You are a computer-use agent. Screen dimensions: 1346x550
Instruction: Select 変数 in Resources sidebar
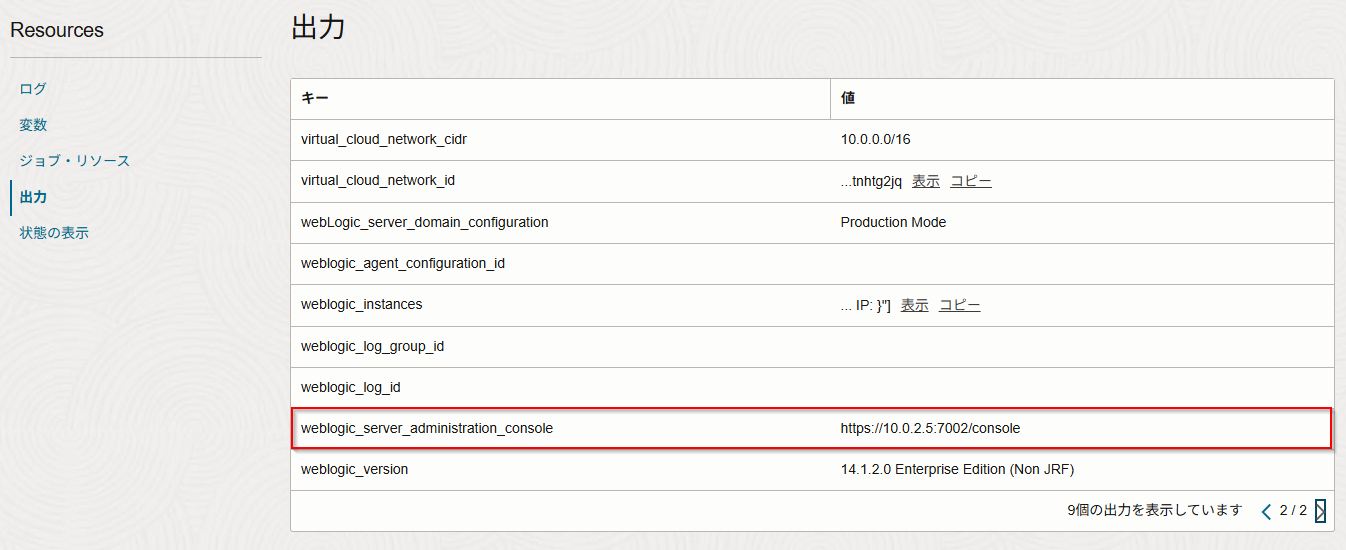33,125
